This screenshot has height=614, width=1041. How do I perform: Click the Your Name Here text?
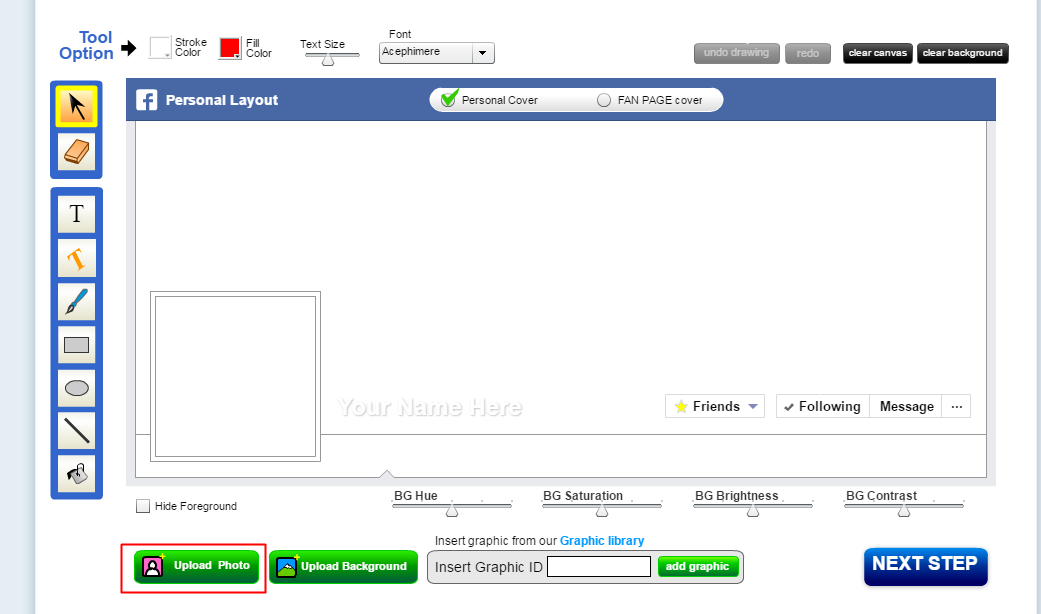430,407
